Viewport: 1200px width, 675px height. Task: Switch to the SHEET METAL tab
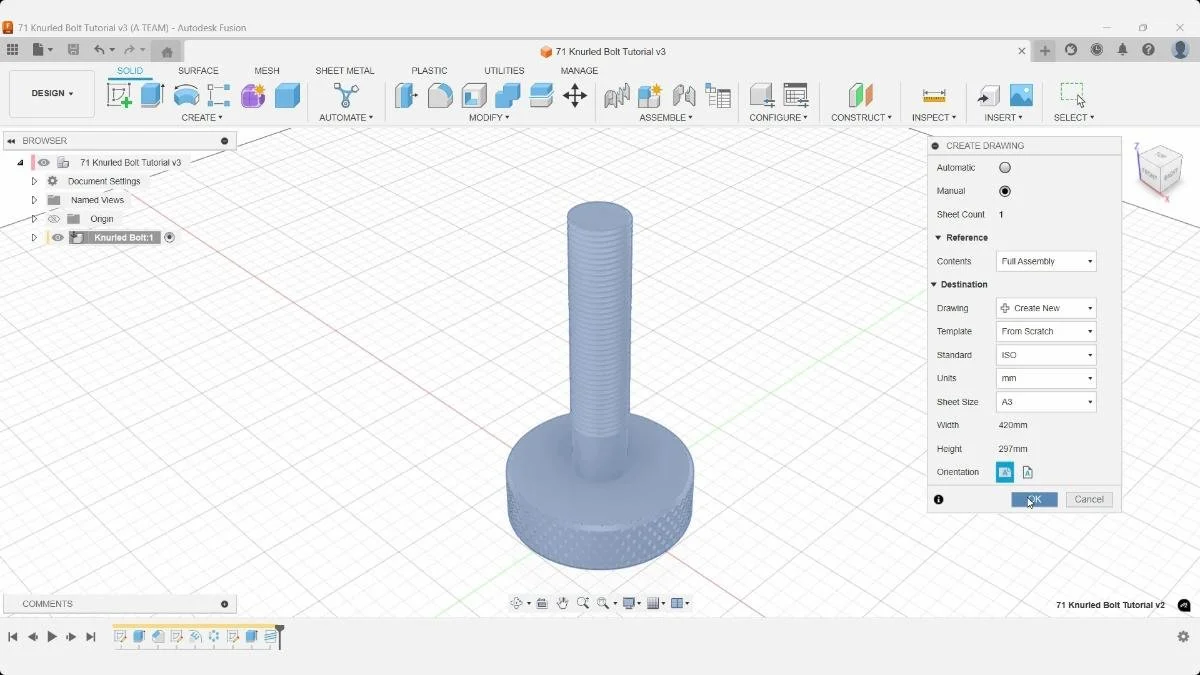(345, 71)
